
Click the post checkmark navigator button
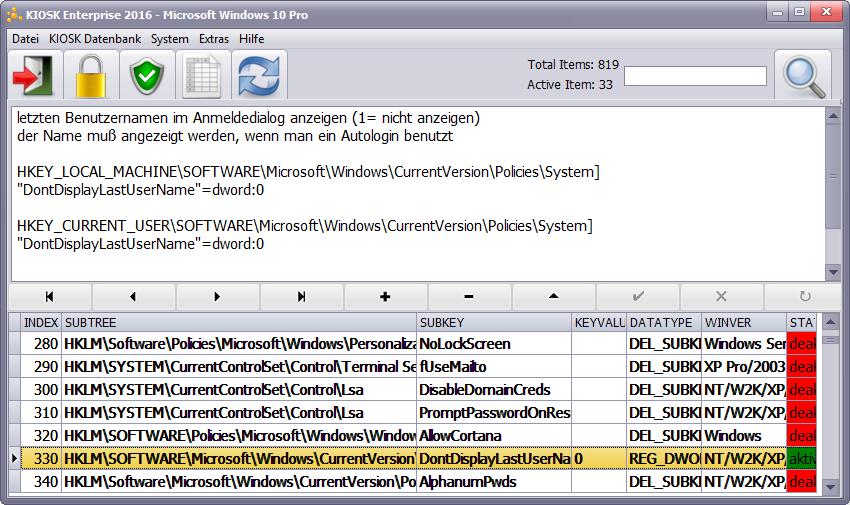638,296
